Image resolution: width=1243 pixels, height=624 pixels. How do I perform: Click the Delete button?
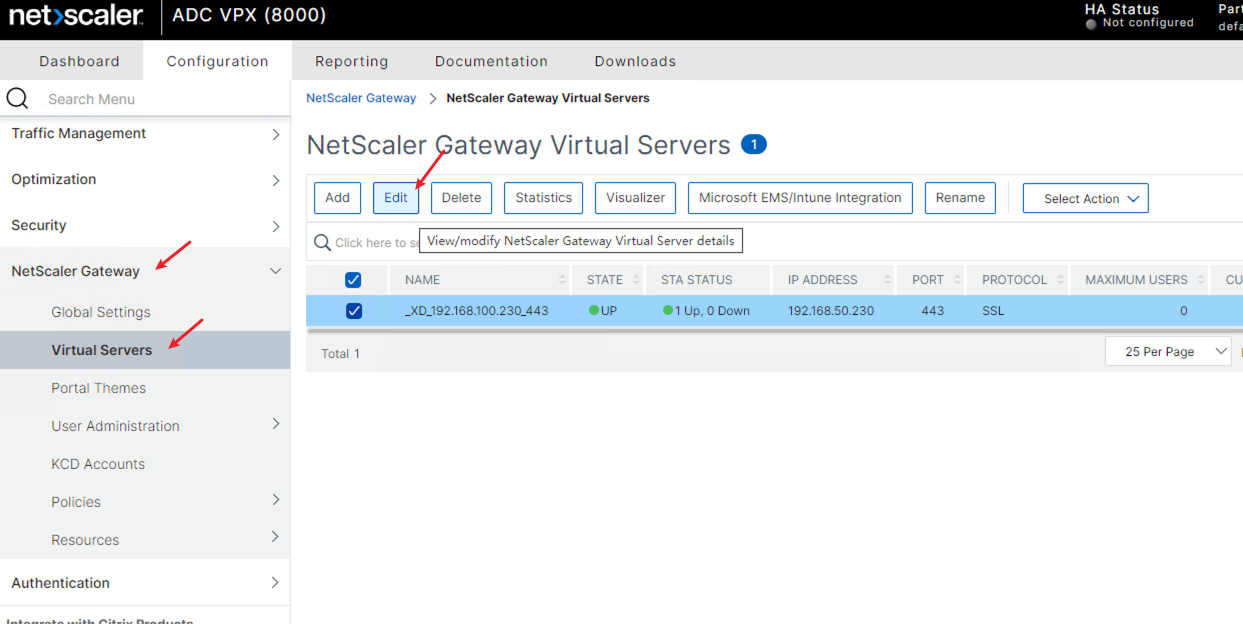point(461,198)
